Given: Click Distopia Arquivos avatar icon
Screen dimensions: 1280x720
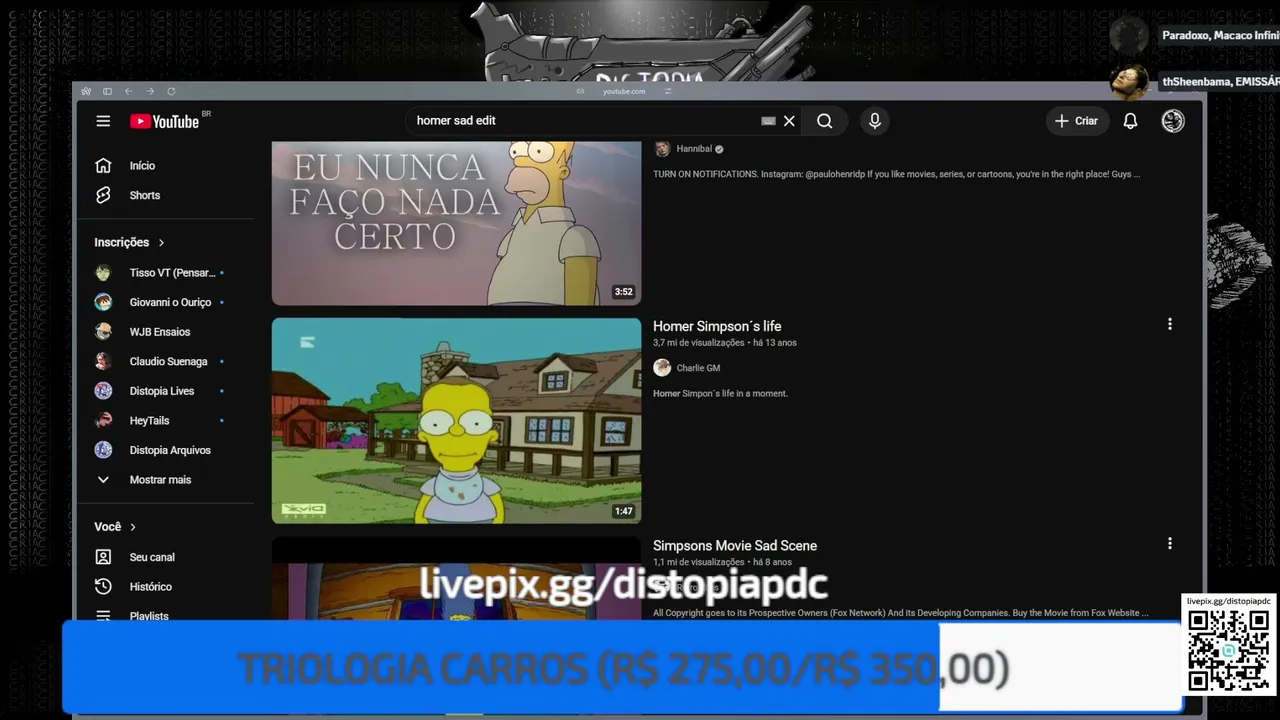Looking at the screenshot, I should tap(103, 450).
